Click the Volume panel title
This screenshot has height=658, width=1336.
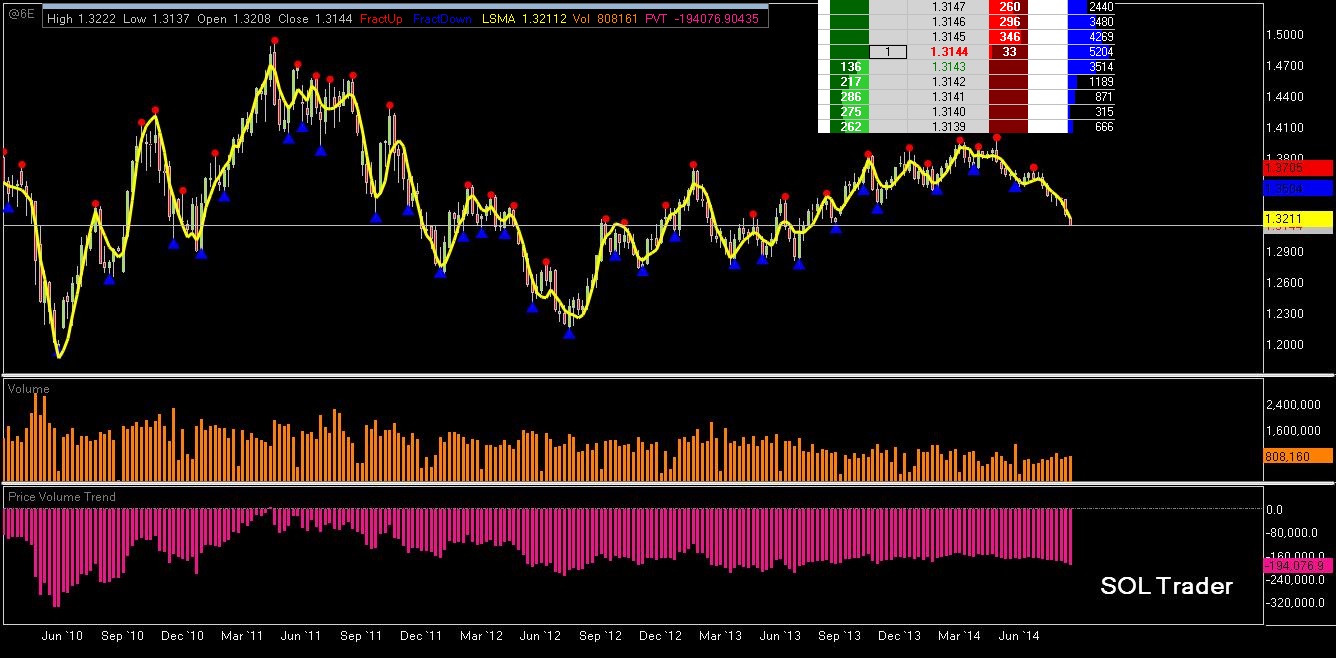tap(28, 389)
